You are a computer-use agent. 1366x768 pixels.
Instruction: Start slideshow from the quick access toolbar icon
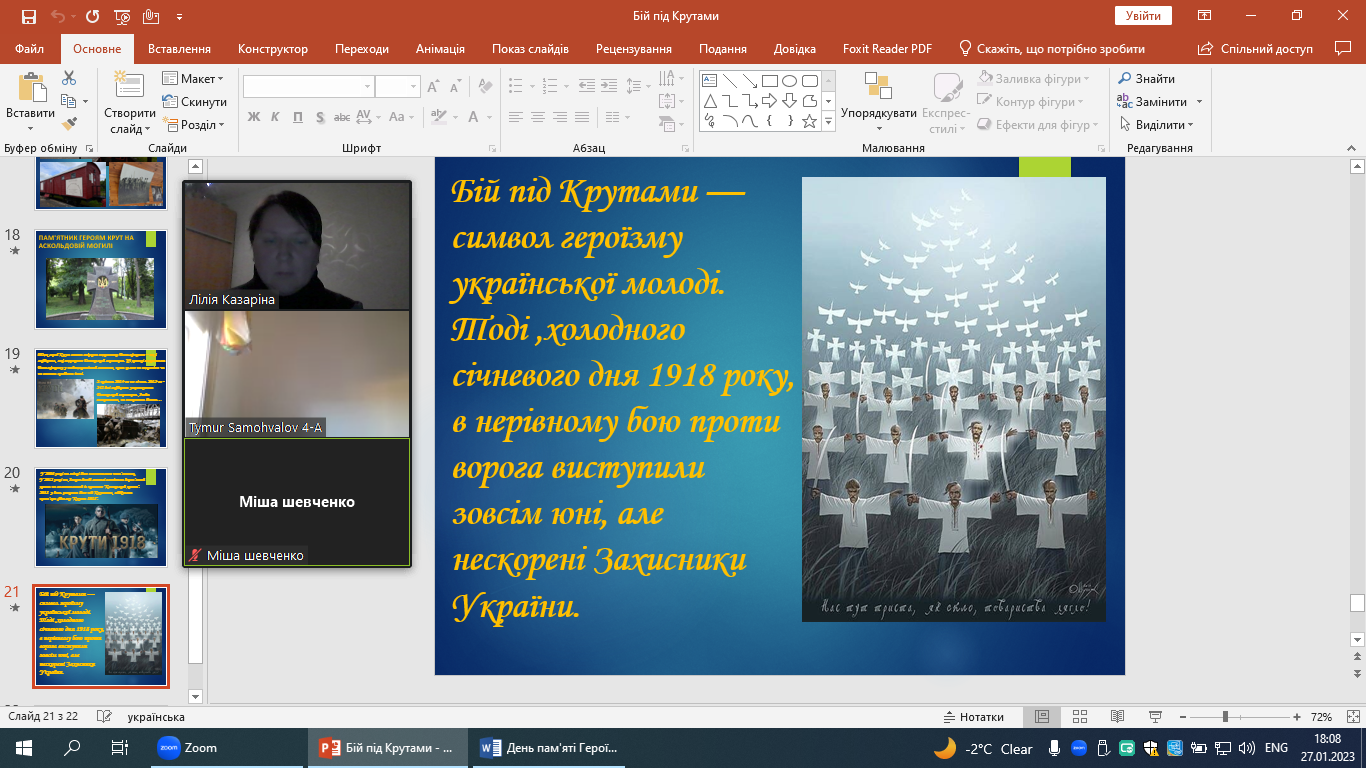click(123, 16)
